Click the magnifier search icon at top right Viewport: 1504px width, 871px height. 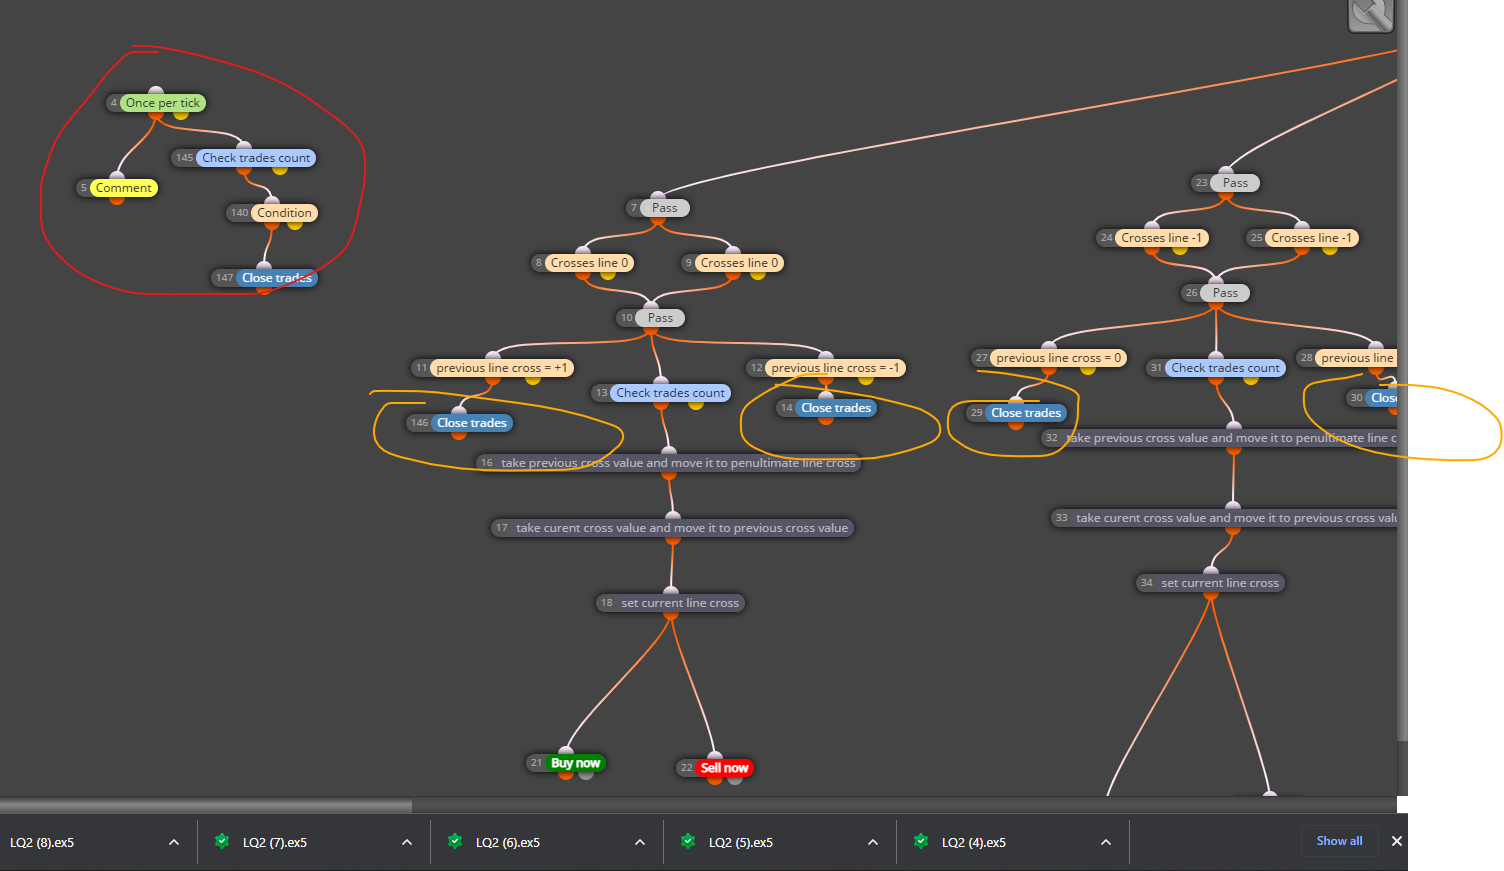[1371, 14]
